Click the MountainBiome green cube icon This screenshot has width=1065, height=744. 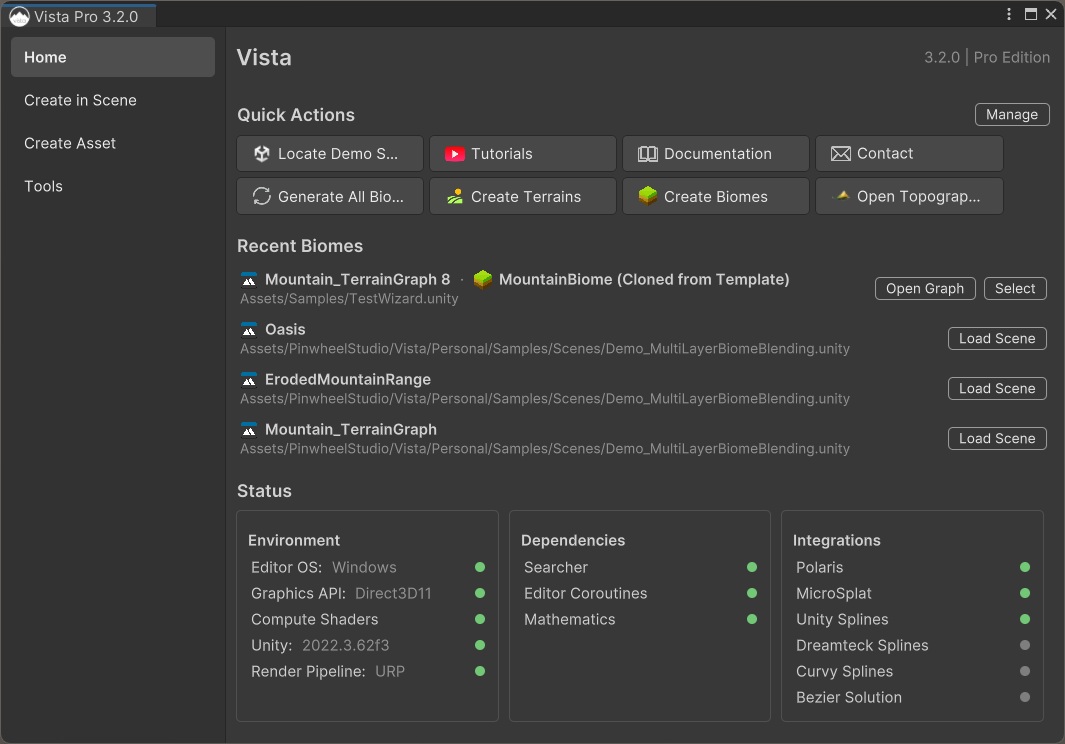[x=482, y=279]
